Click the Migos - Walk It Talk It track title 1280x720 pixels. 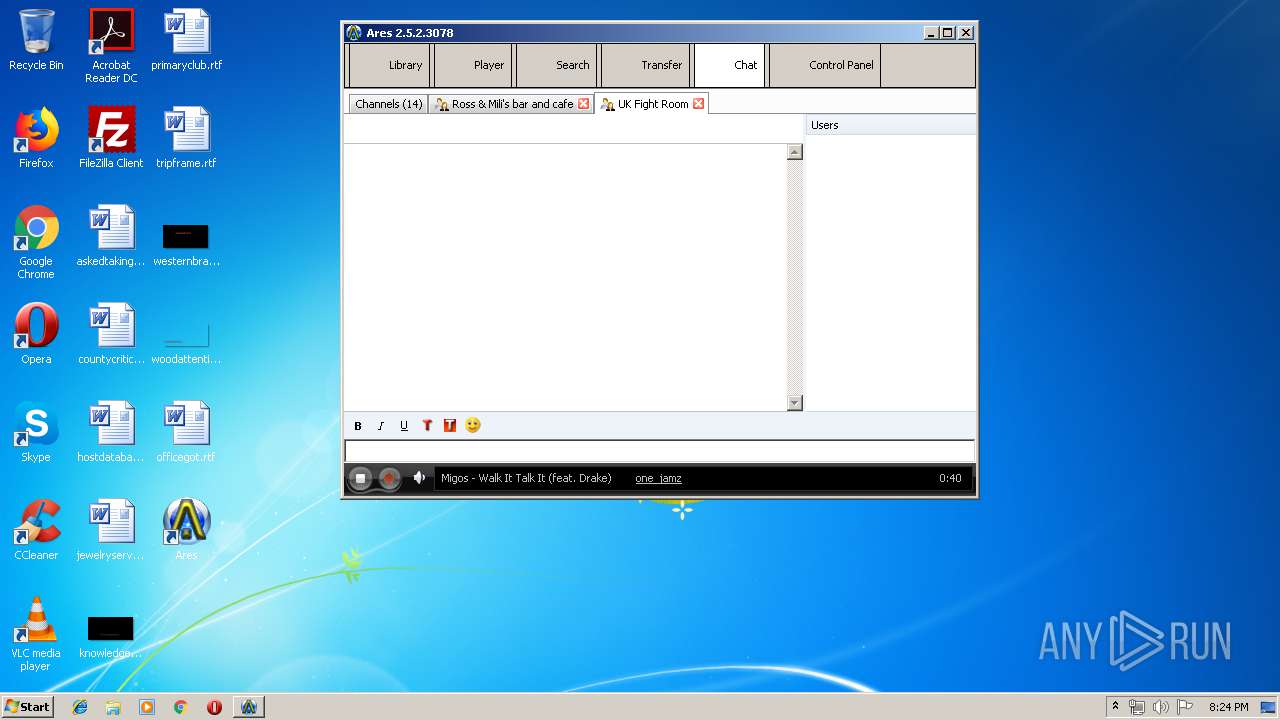tap(526, 478)
